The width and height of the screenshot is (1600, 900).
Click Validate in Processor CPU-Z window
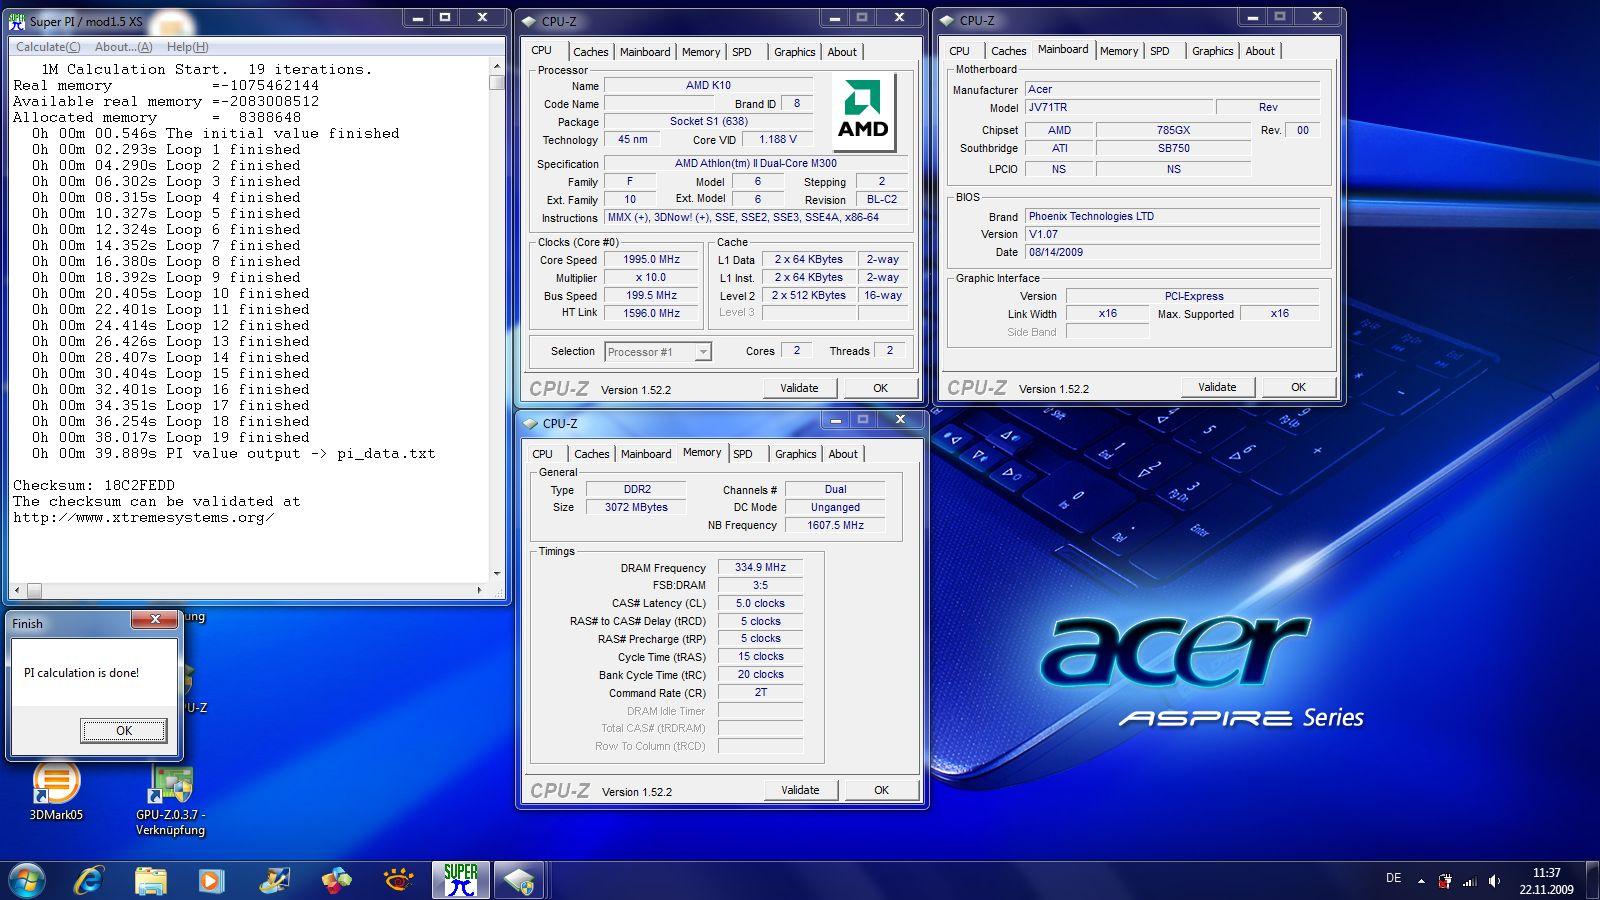click(799, 388)
